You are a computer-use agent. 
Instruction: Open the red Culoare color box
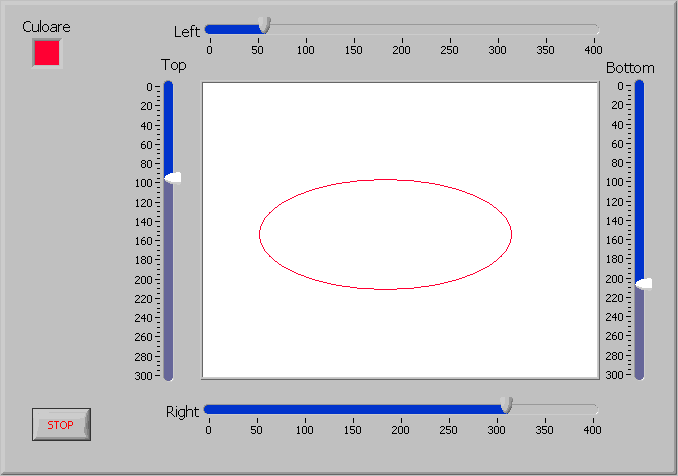[47, 53]
